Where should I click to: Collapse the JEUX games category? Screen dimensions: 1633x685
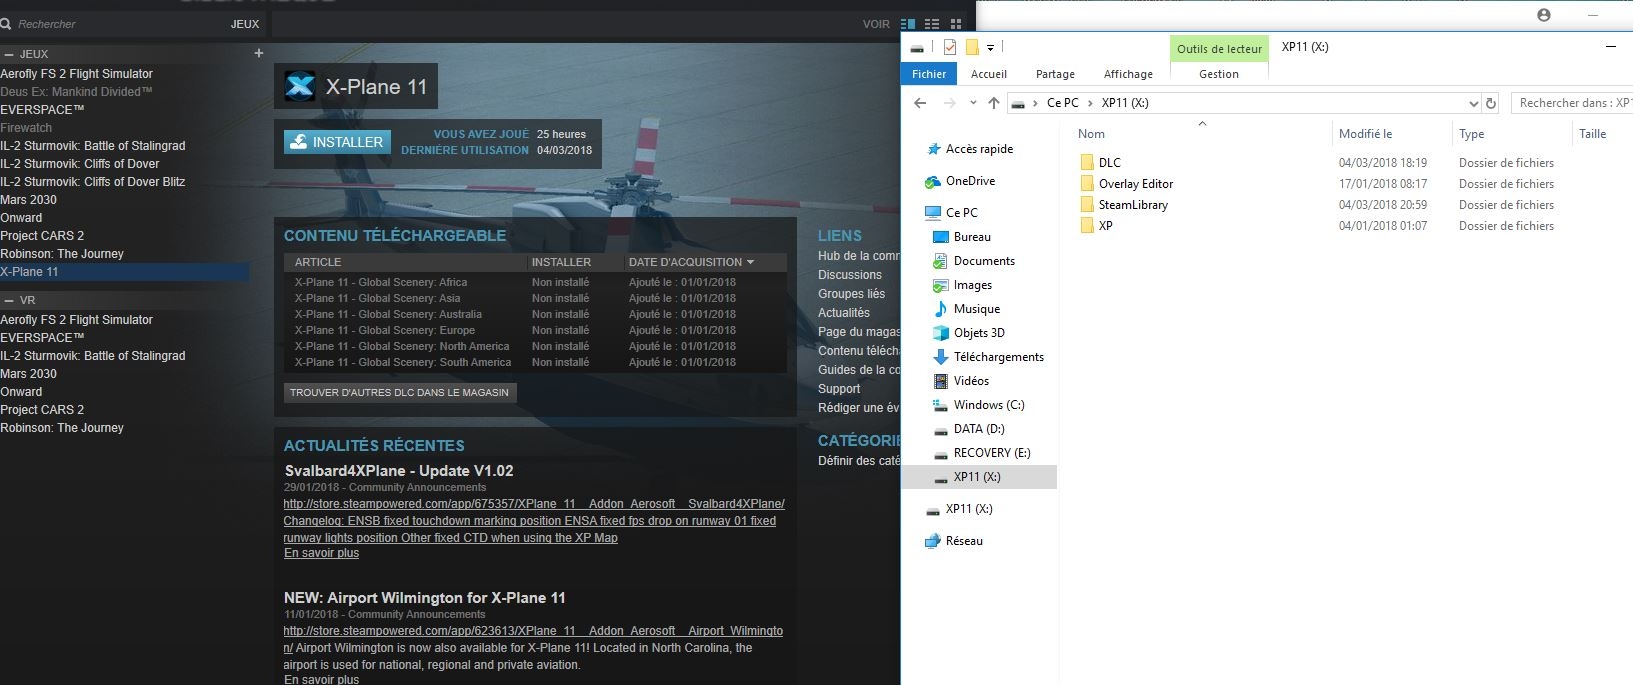(9, 54)
